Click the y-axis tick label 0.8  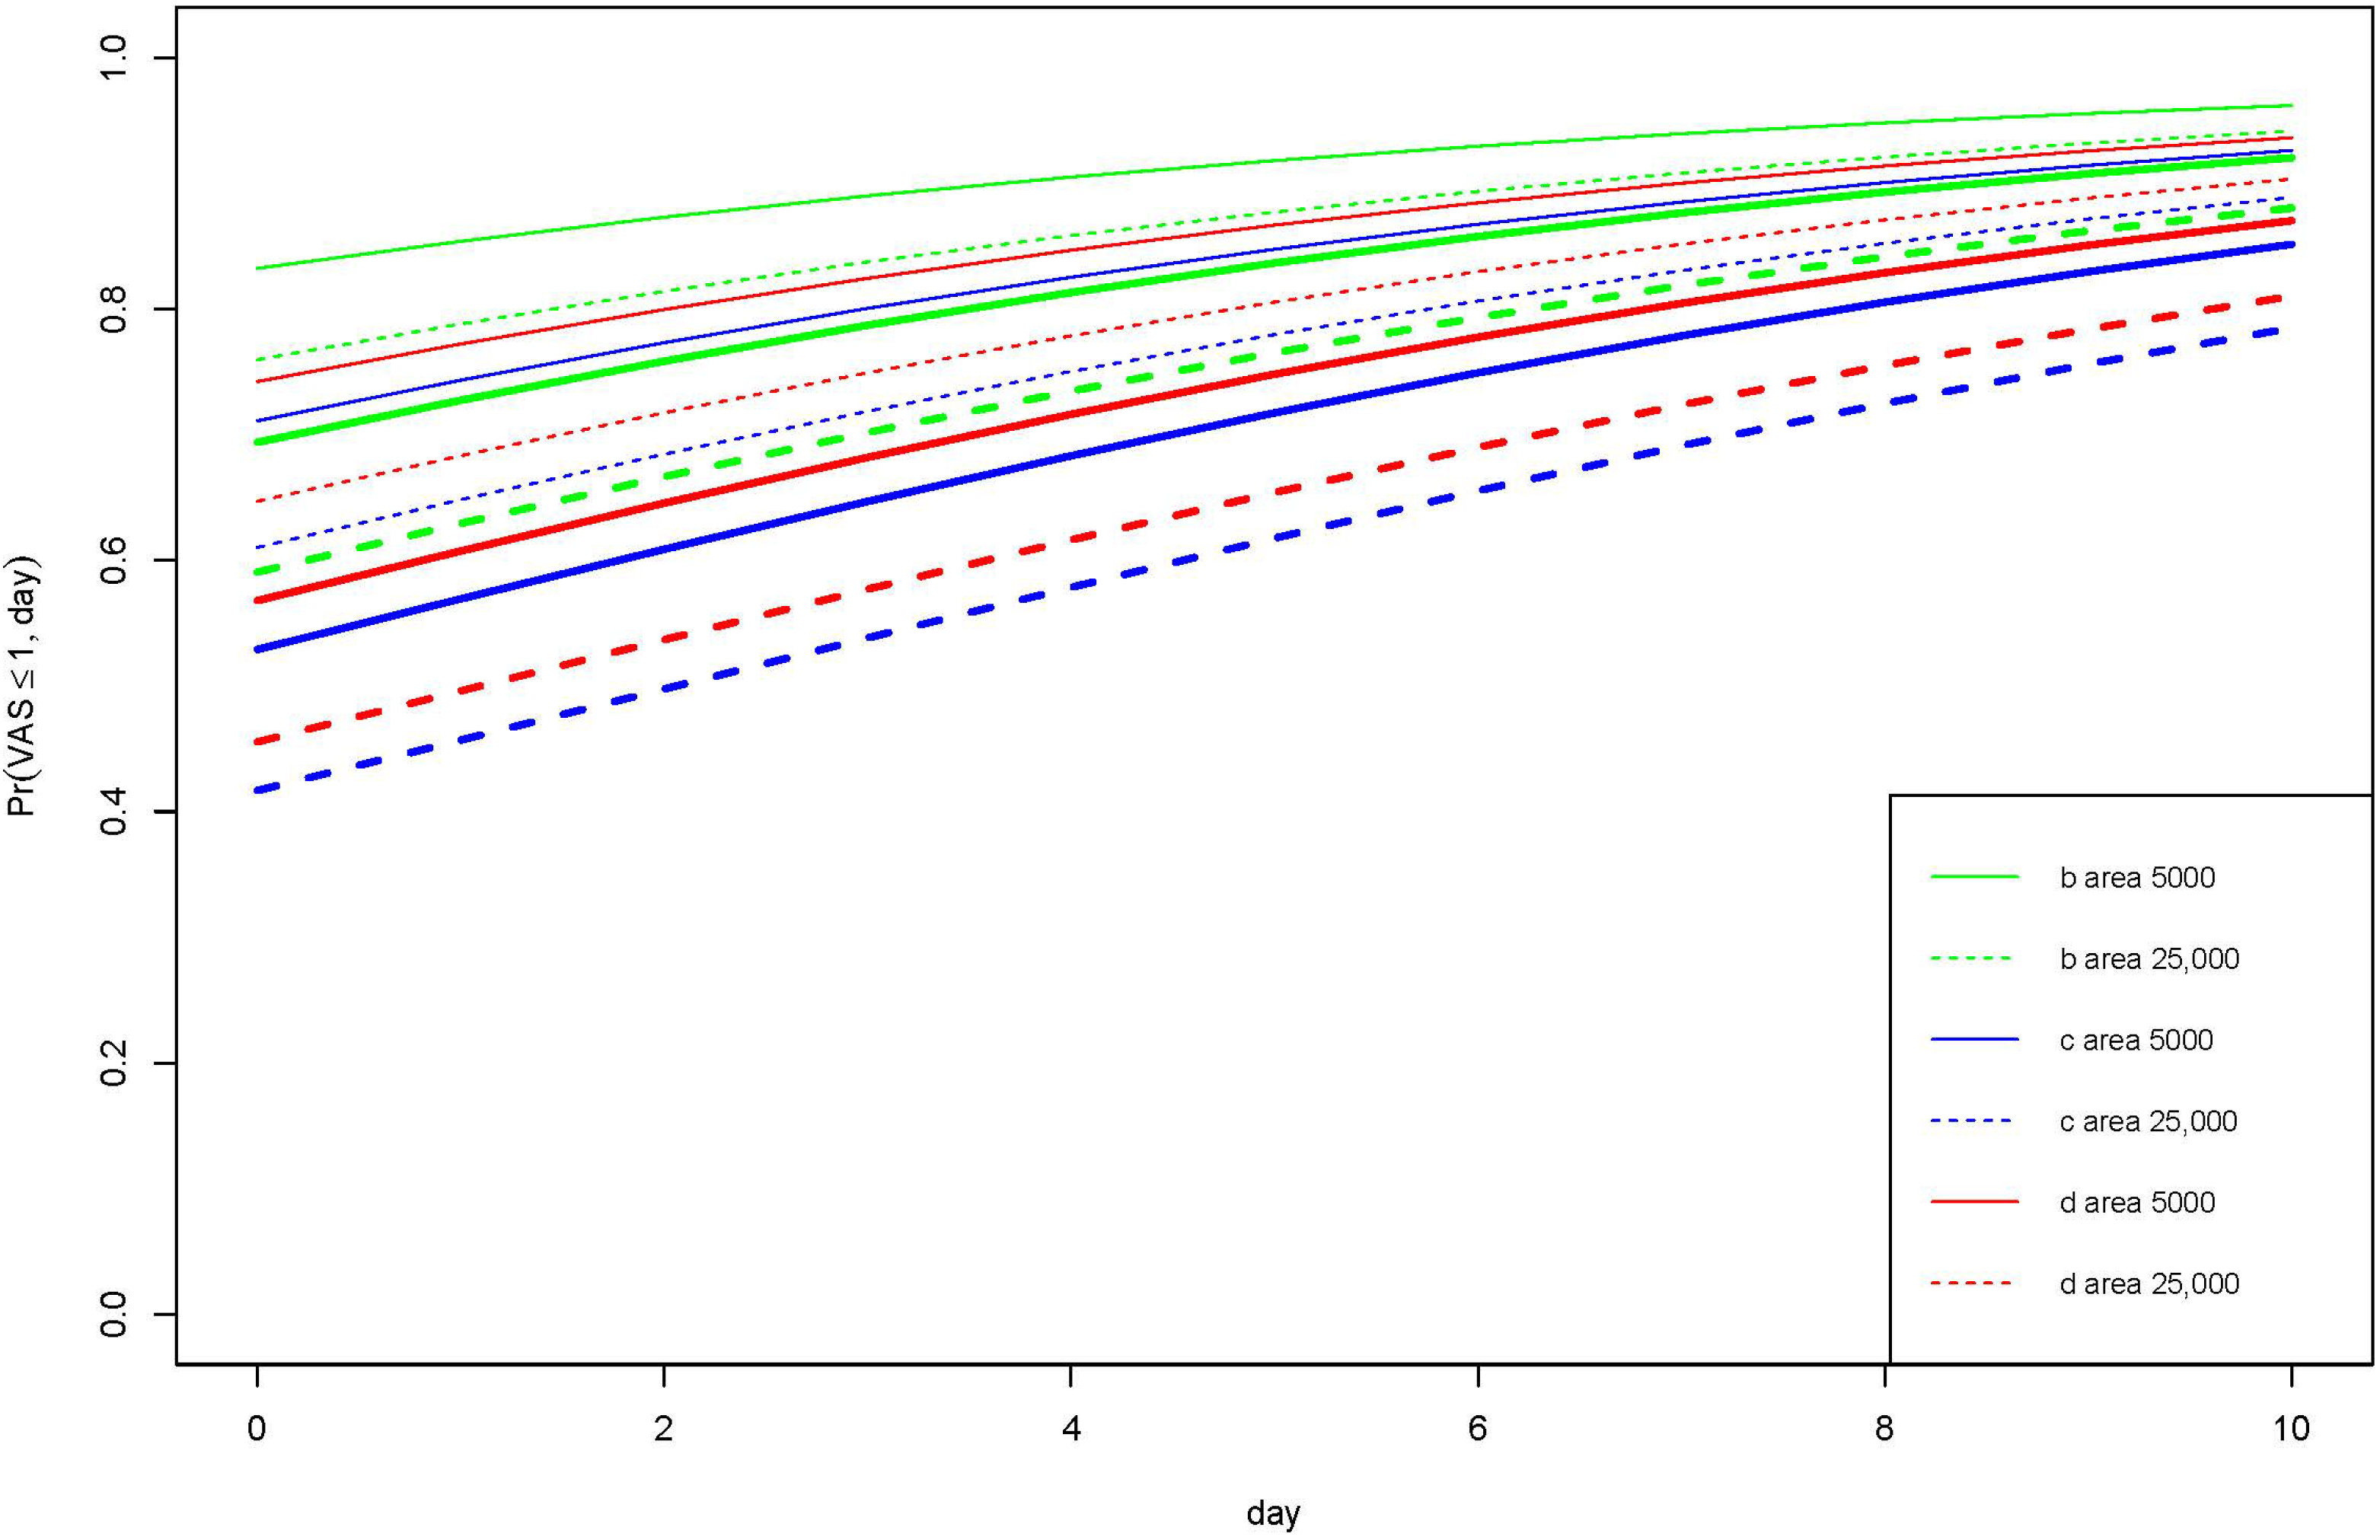point(113,309)
